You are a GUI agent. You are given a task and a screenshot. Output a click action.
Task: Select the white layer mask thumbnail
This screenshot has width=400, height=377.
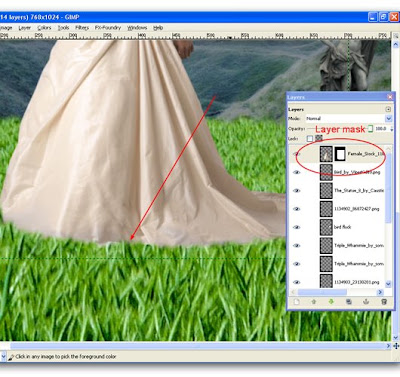[x=340, y=154]
